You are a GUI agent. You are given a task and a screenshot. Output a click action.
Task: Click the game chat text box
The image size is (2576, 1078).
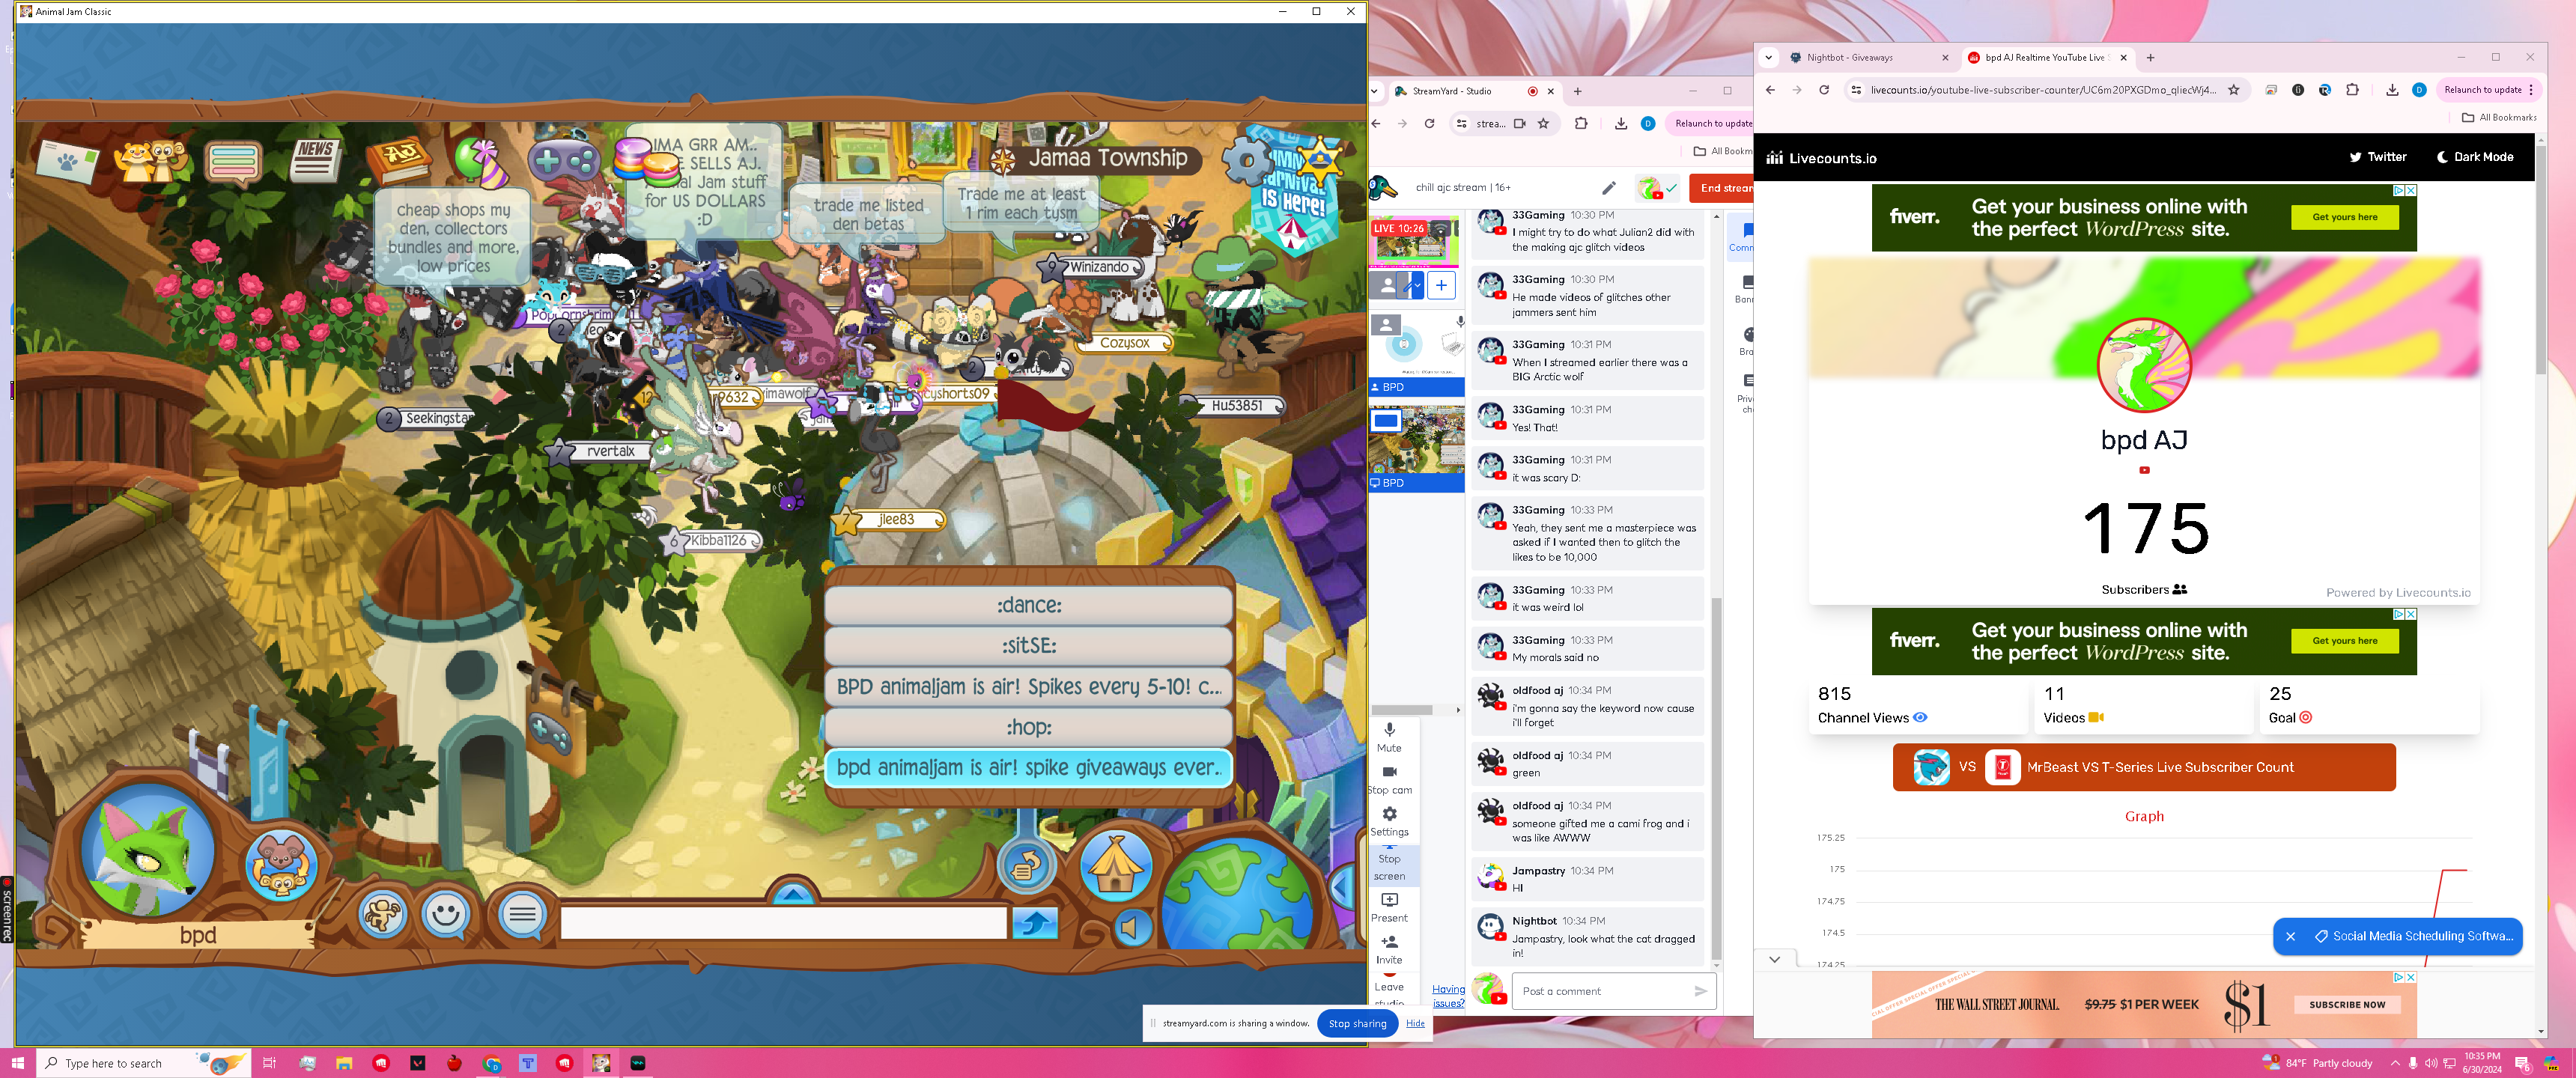coord(783,923)
